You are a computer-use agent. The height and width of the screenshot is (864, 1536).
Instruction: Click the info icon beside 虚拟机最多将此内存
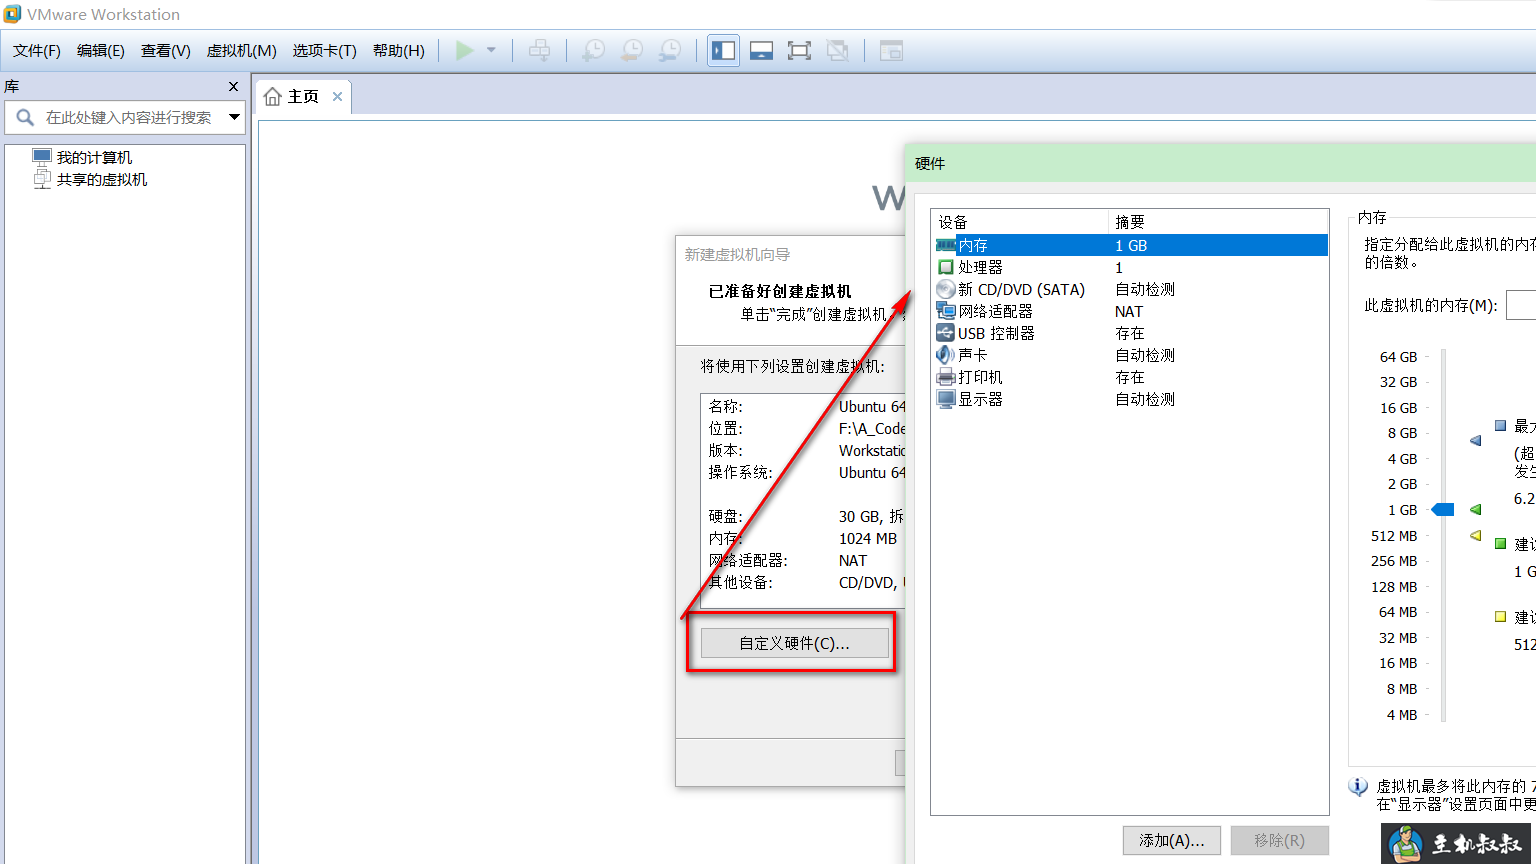(x=1358, y=787)
